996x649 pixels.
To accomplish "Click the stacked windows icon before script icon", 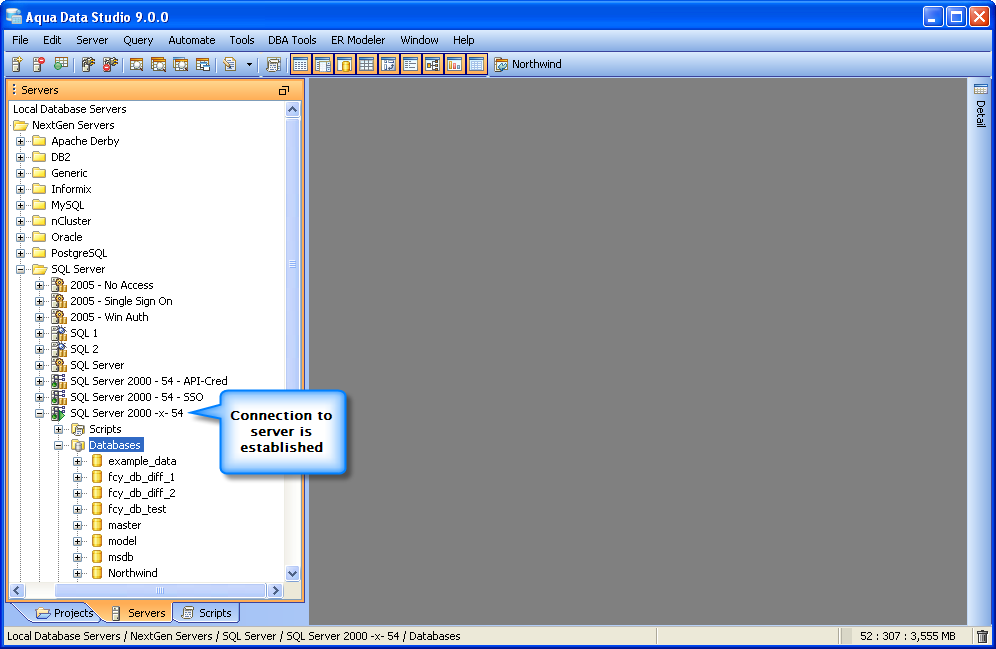I will pyautogui.click(x=203, y=64).
